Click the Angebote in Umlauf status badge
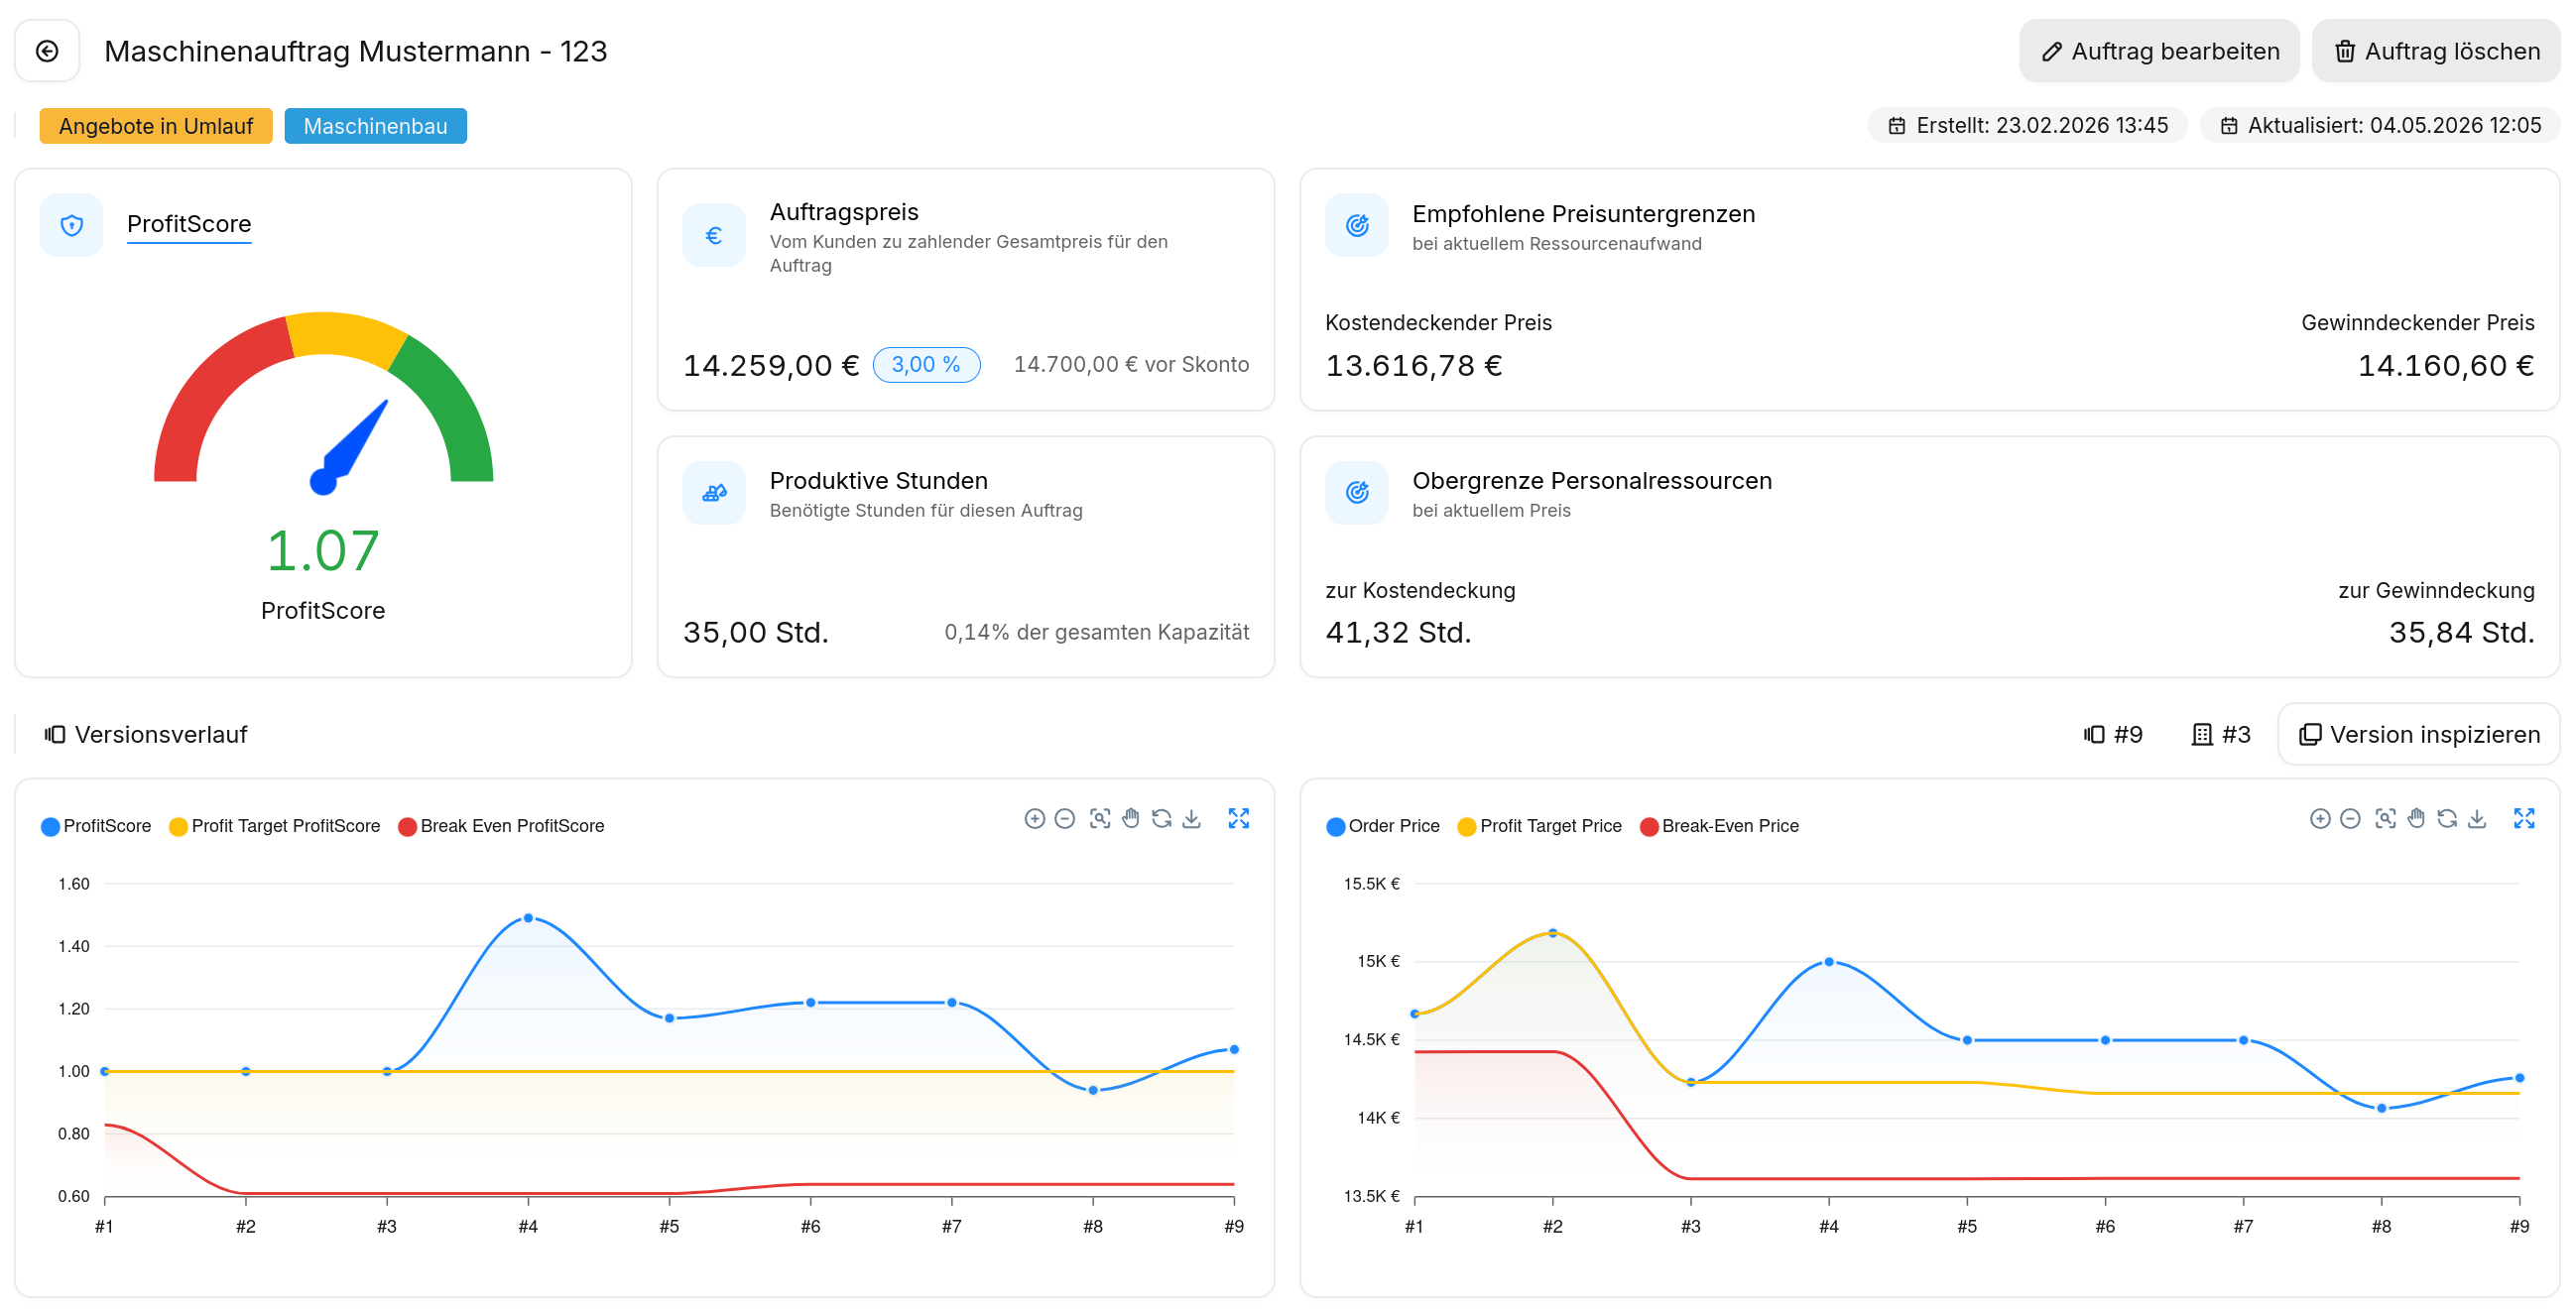 156,126
